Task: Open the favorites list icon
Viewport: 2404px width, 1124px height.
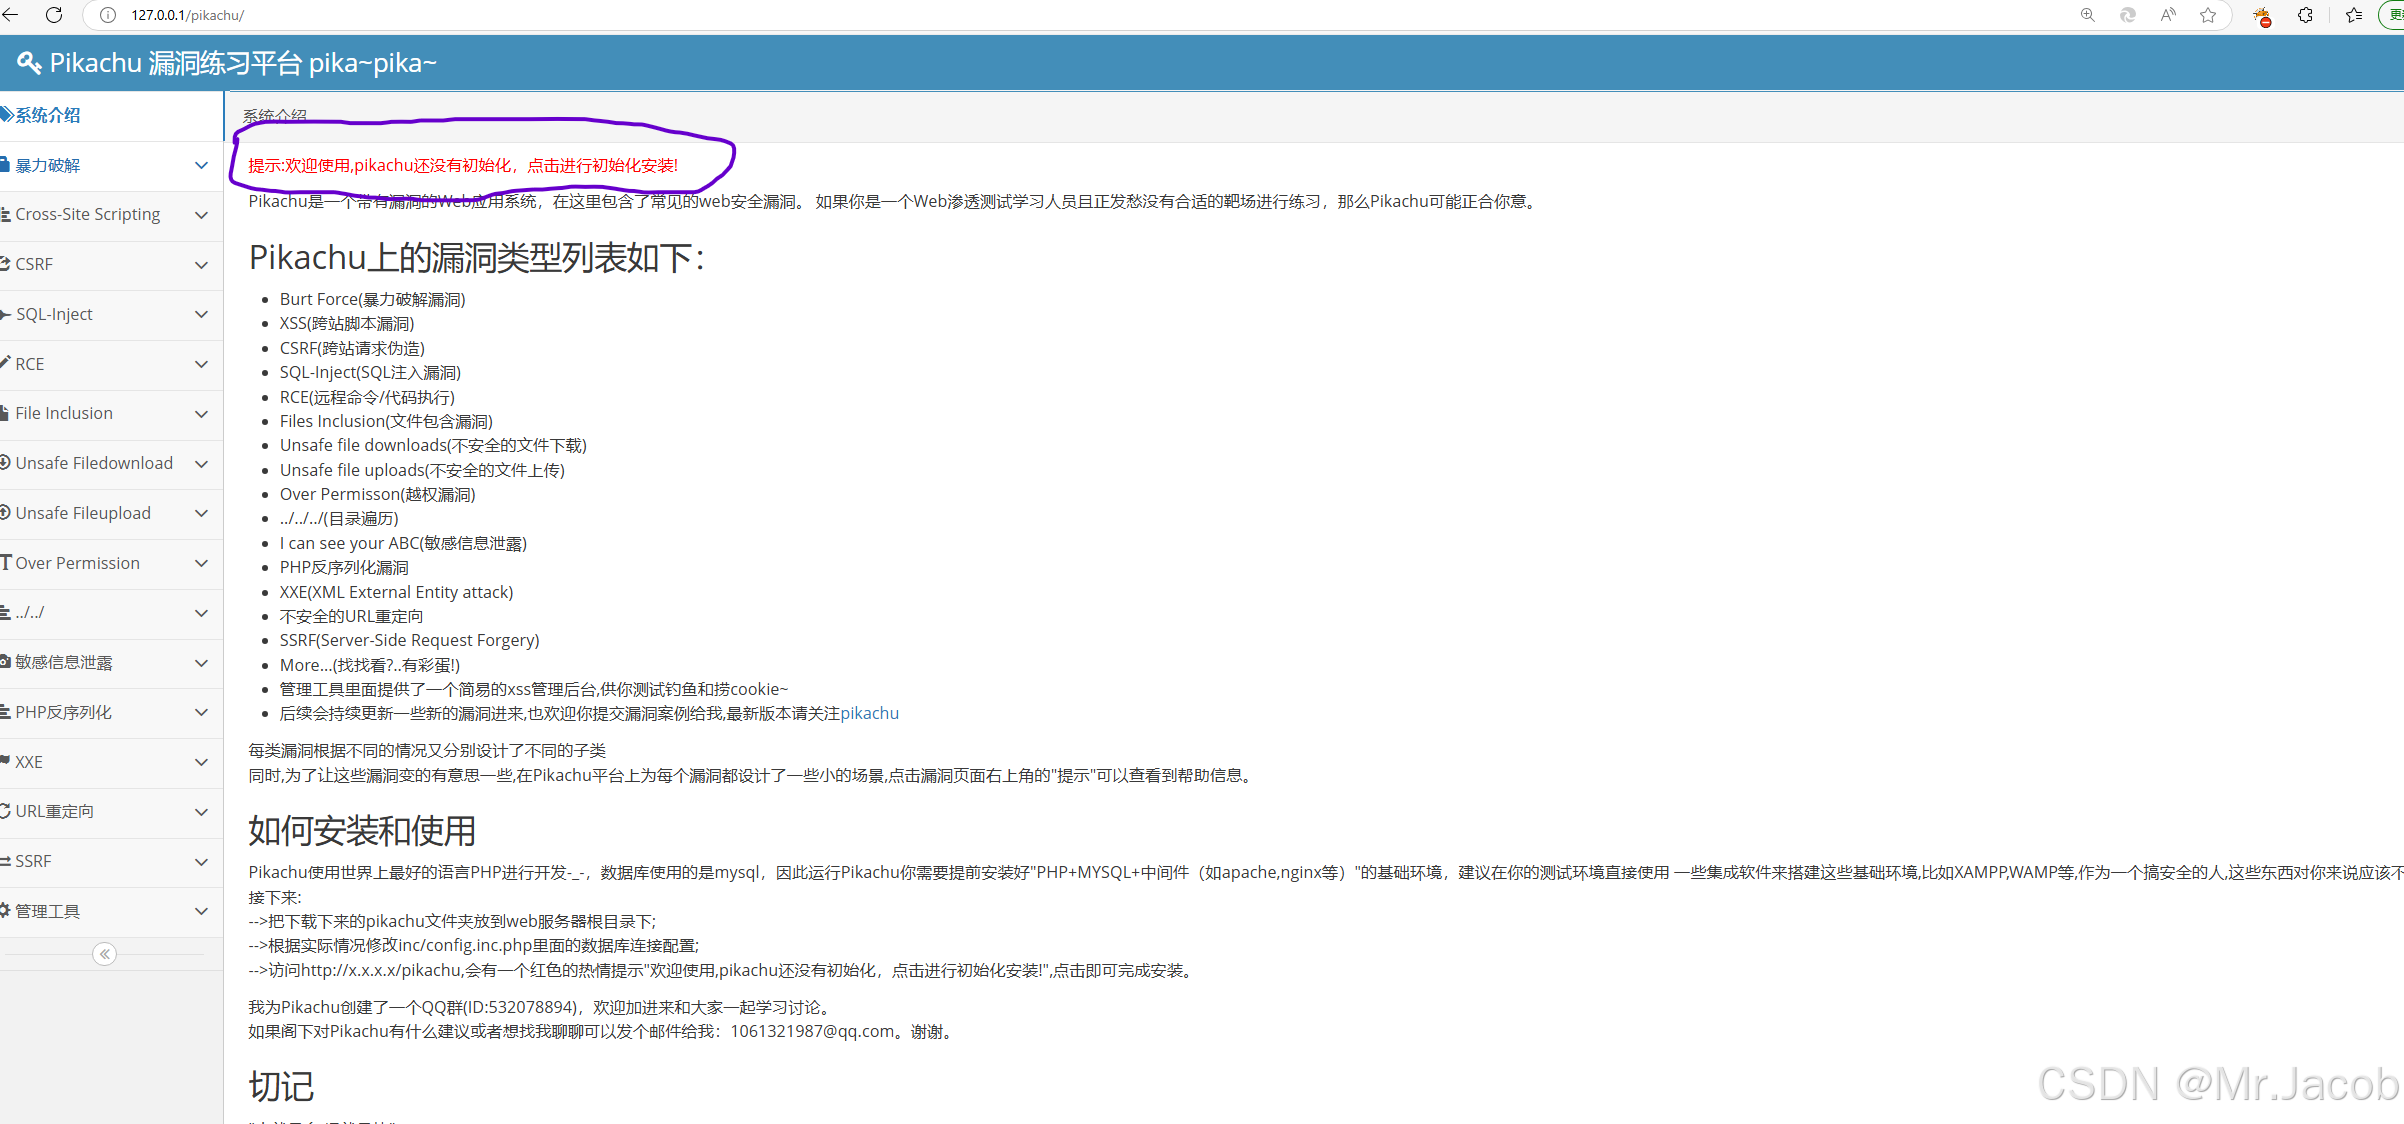Action: coord(2354,15)
